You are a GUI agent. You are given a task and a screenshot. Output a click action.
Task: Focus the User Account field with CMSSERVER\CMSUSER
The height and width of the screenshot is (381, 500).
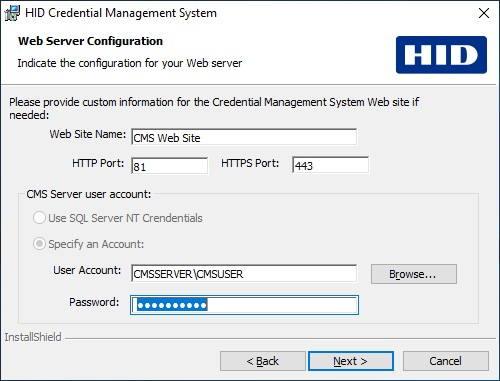point(244,274)
